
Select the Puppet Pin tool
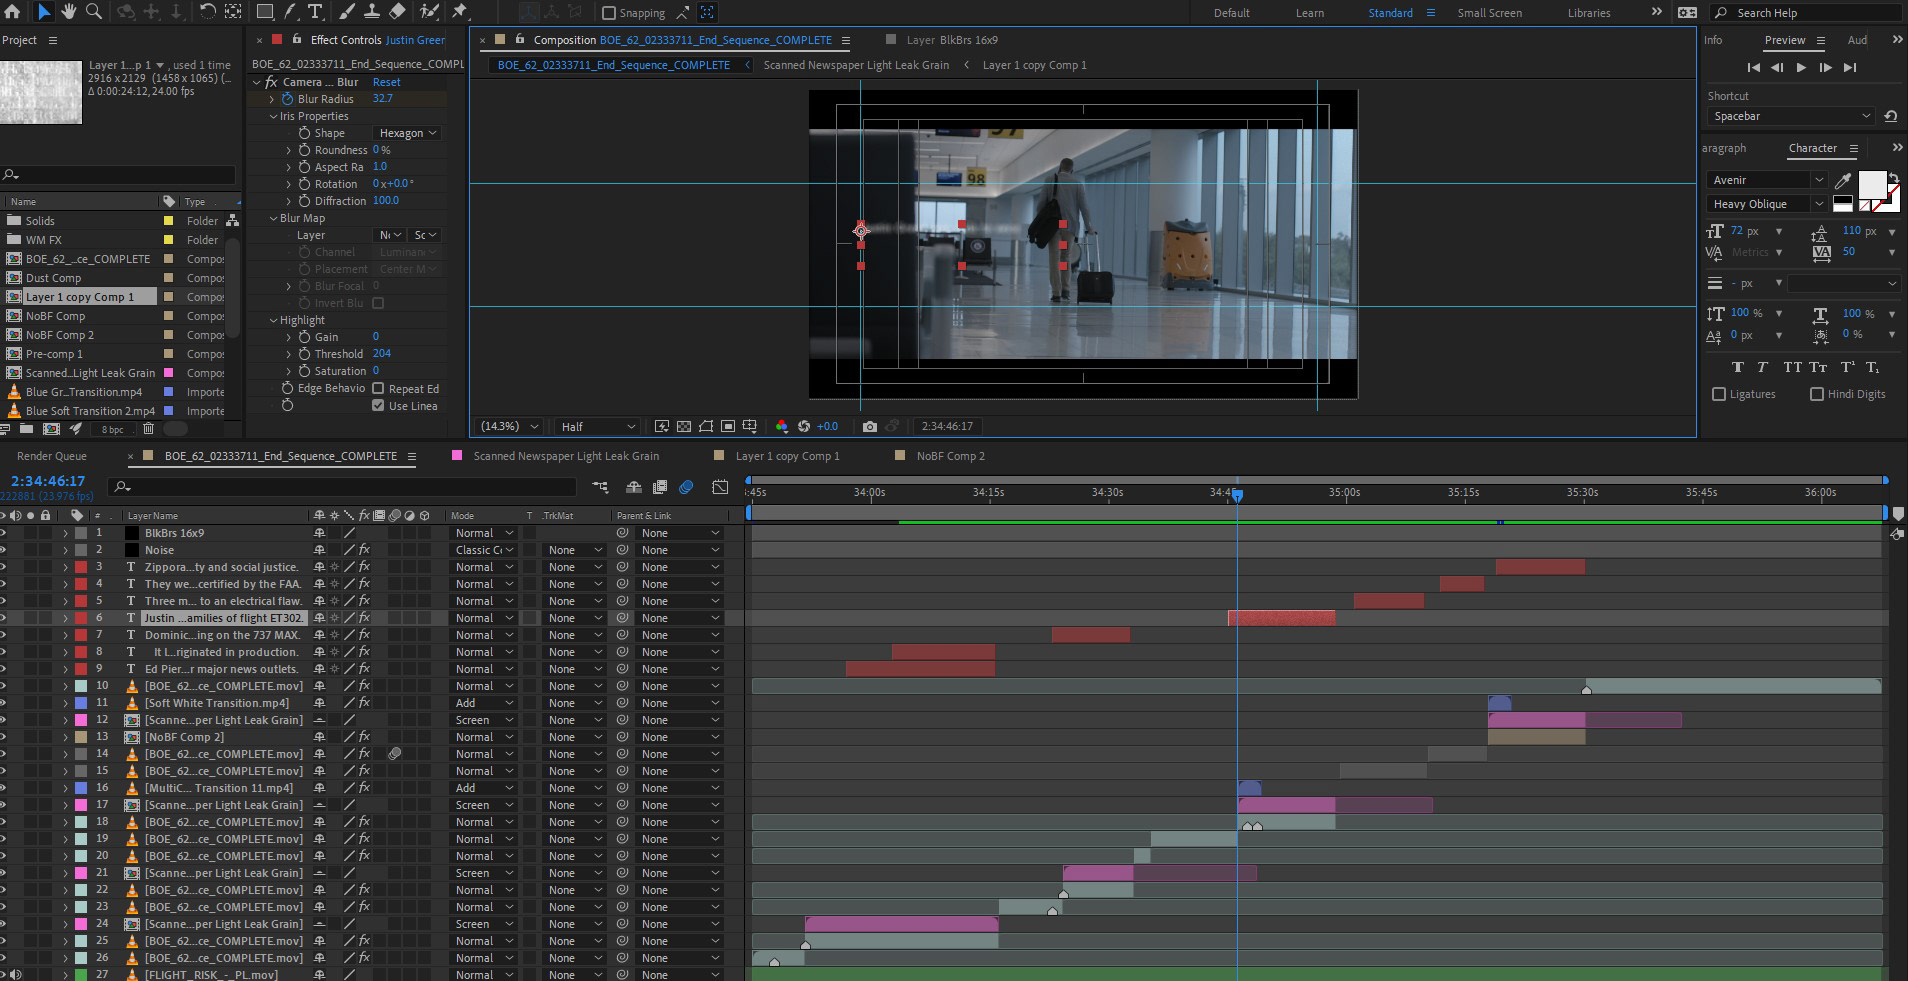click(459, 12)
